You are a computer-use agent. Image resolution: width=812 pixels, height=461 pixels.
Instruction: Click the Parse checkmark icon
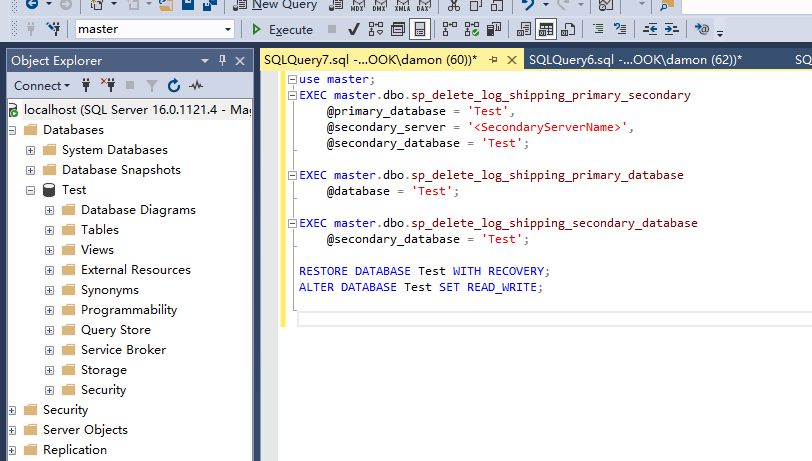(x=354, y=30)
